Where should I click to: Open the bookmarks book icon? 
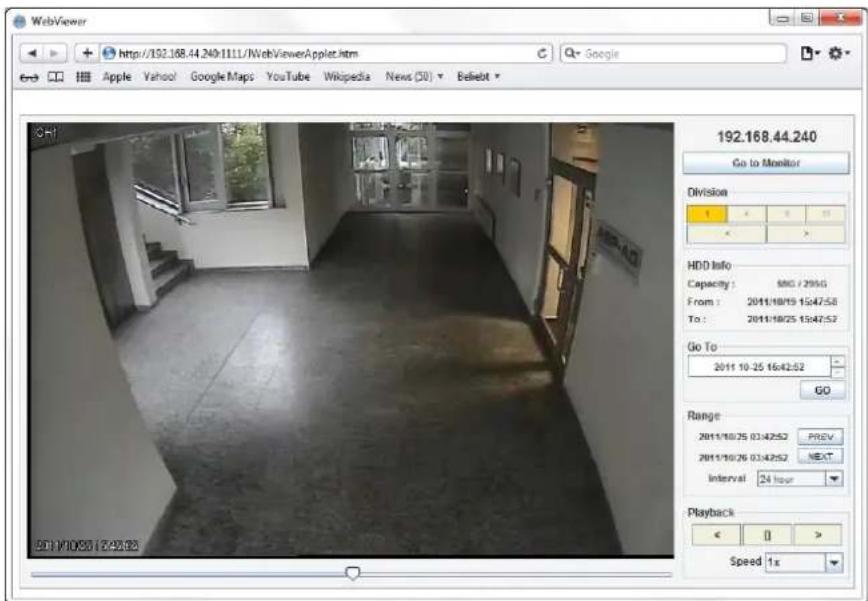pyautogui.click(x=55, y=77)
